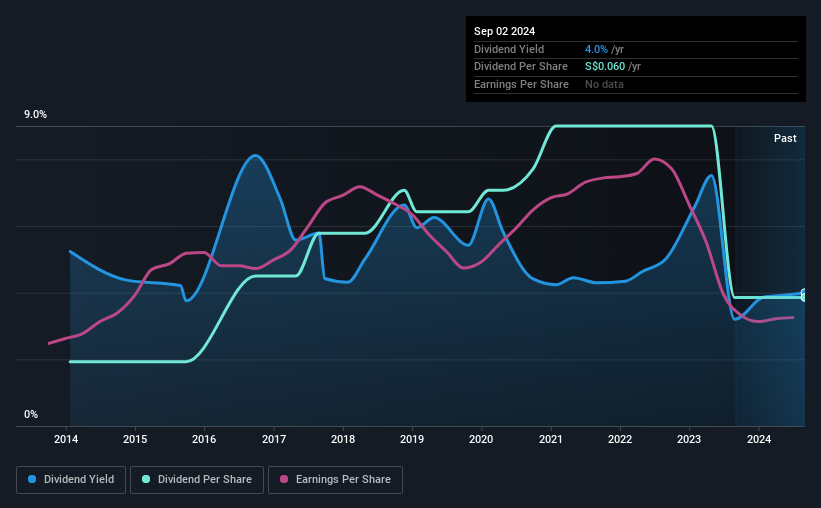Viewport: 821px width, 508px height.
Task: Click the 2023 x-axis label
Action: pyautogui.click(x=689, y=439)
